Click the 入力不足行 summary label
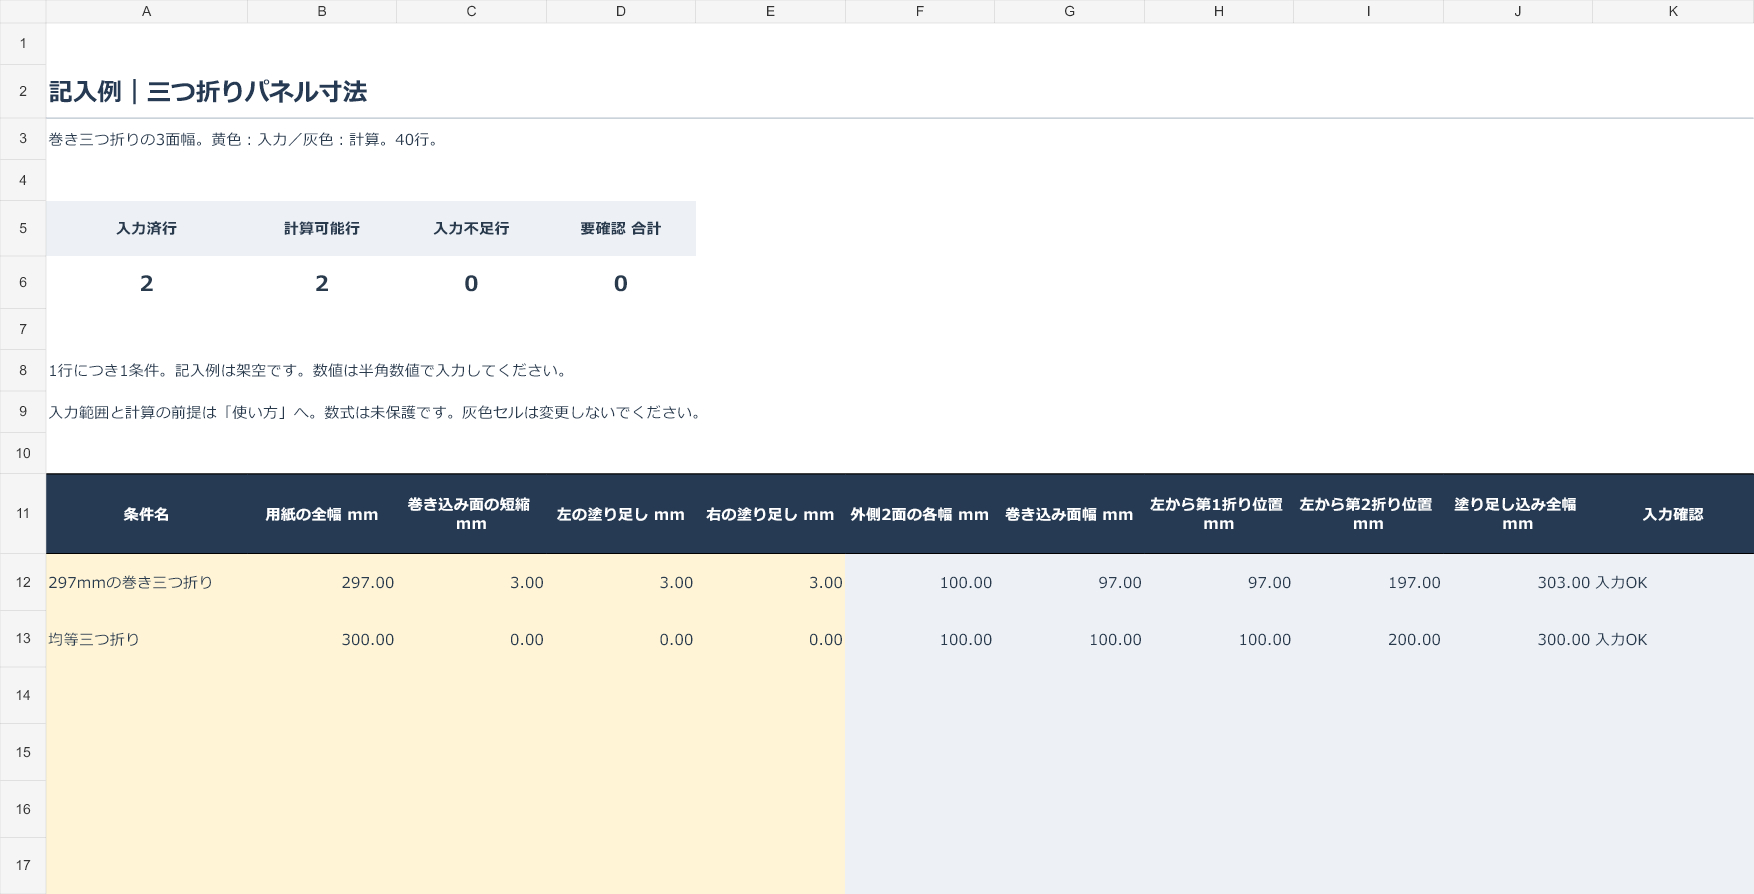Screen dimensions: 1754x894 [x=471, y=228]
